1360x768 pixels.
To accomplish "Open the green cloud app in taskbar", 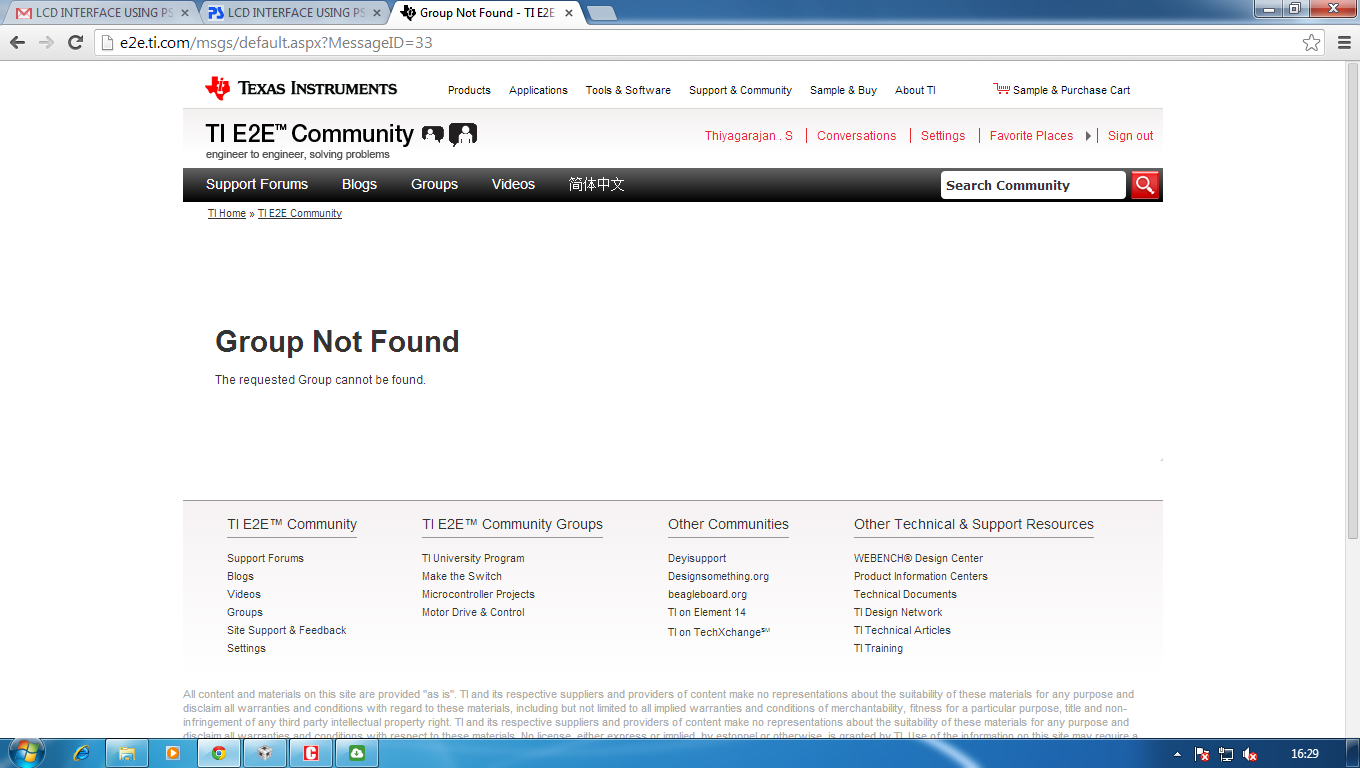I will tap(357, 753).
